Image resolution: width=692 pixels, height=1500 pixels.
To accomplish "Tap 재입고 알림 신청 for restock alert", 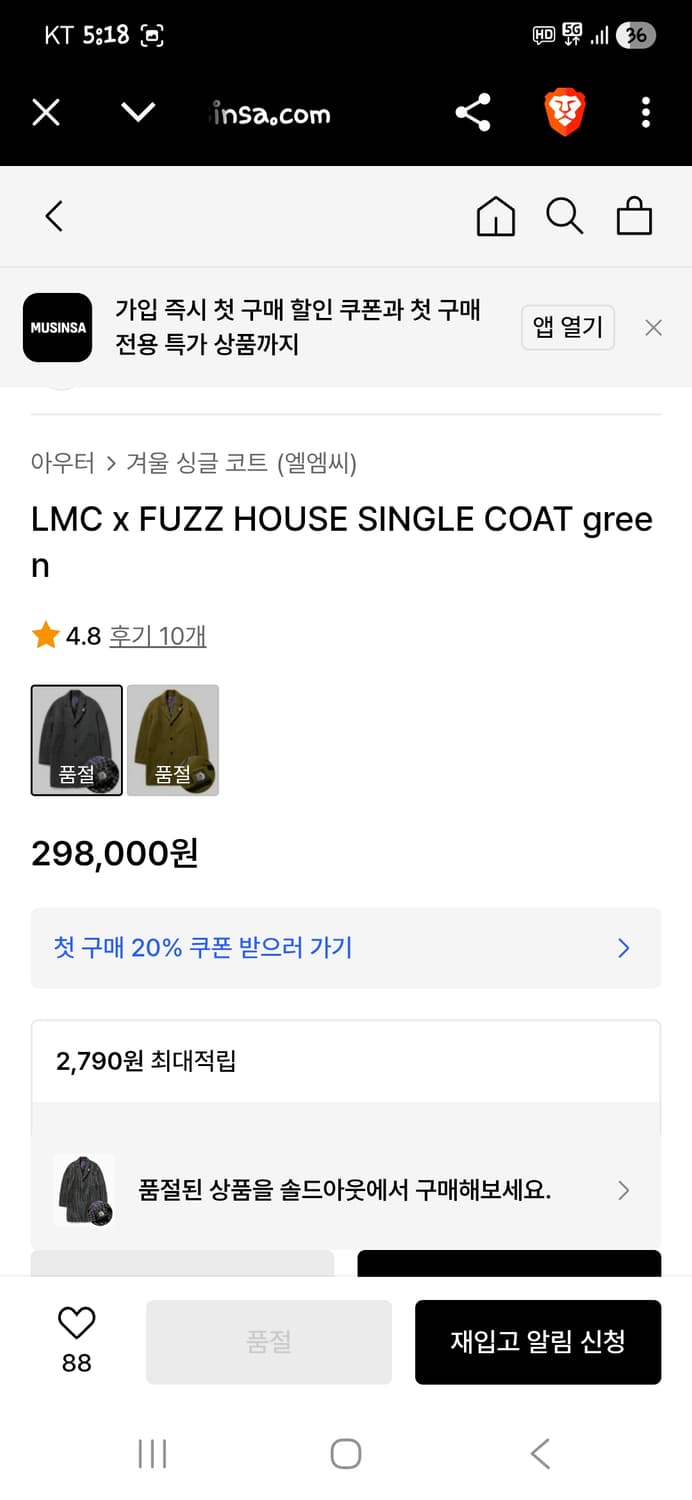I will click(538, 1341).
